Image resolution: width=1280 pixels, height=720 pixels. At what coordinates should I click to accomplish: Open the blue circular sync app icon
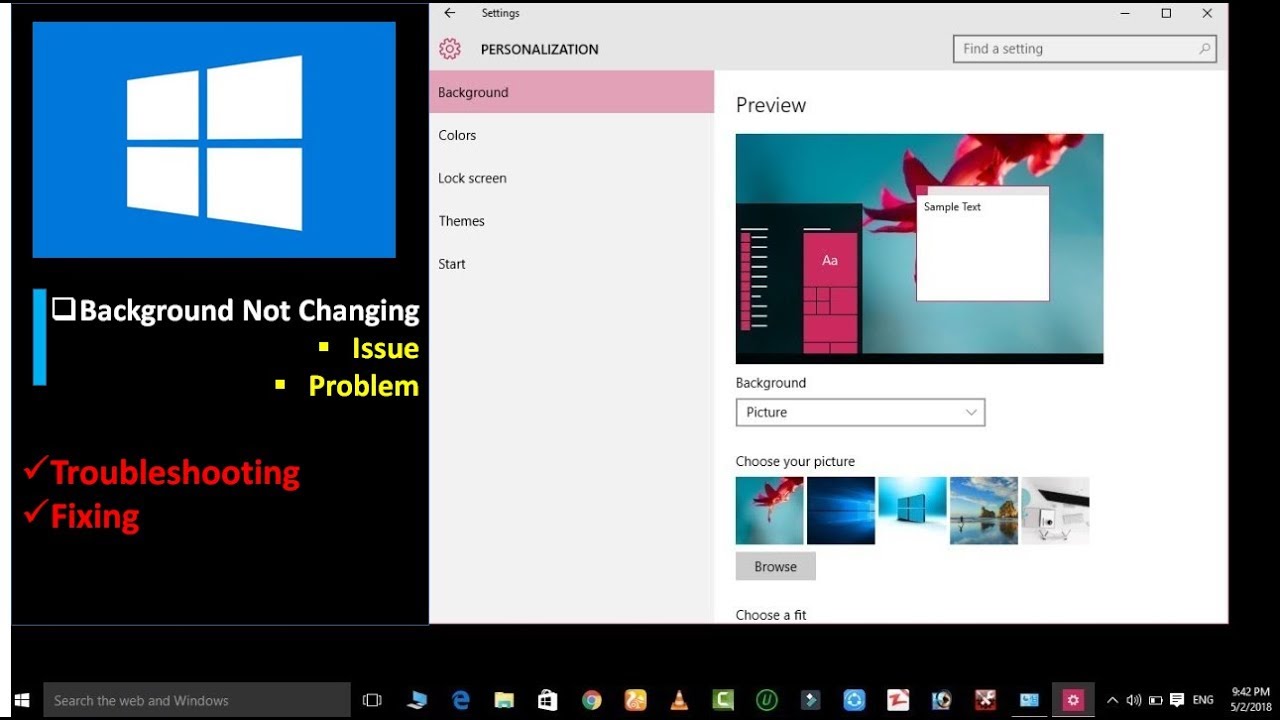pos(854,700)
